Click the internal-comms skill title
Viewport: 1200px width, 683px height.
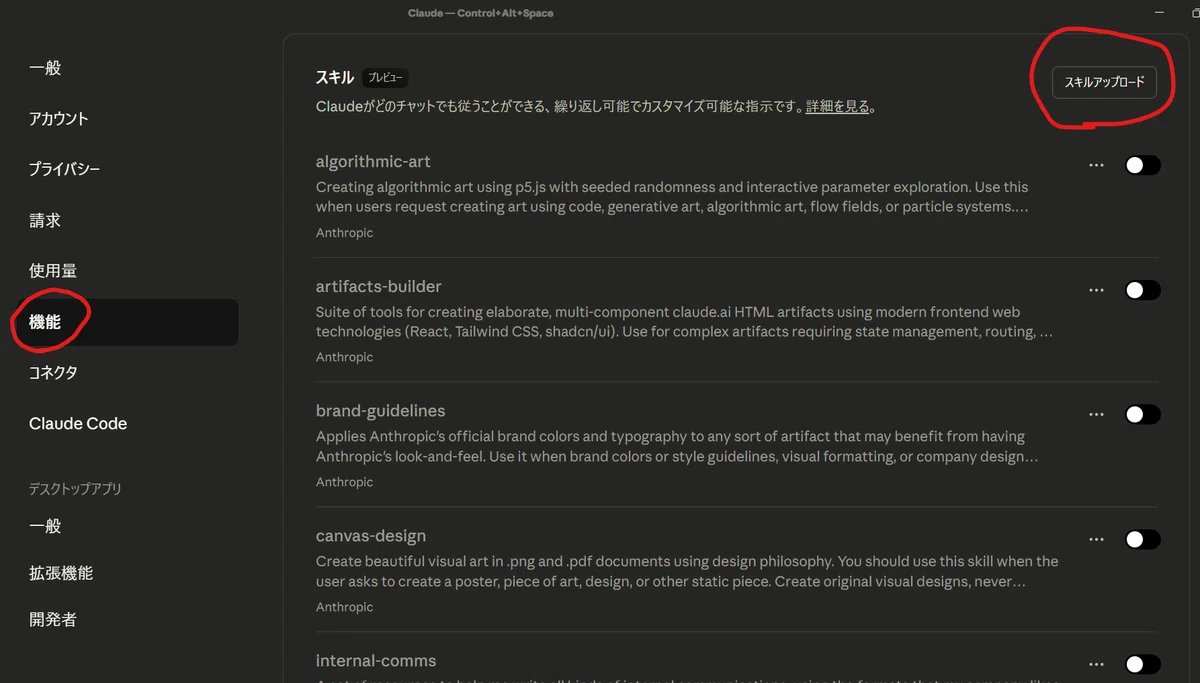[376, 661]
